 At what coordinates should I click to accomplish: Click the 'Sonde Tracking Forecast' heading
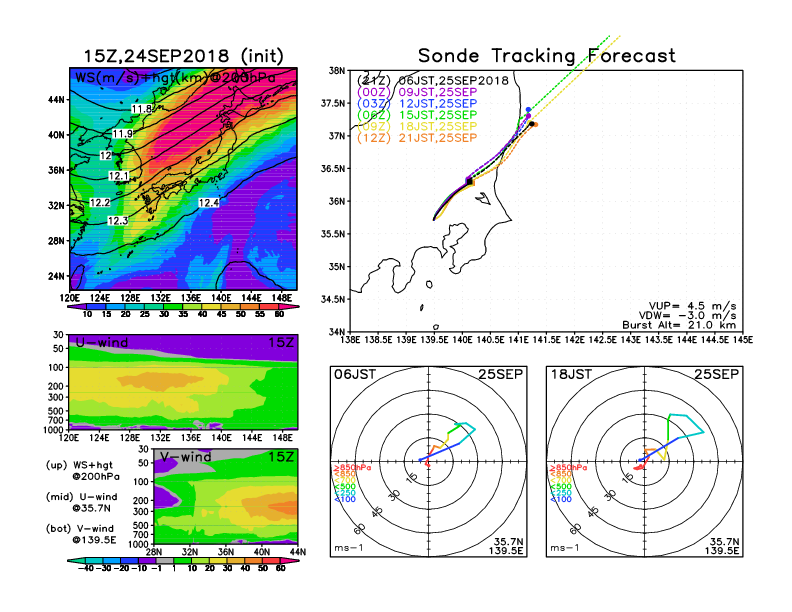547,56
